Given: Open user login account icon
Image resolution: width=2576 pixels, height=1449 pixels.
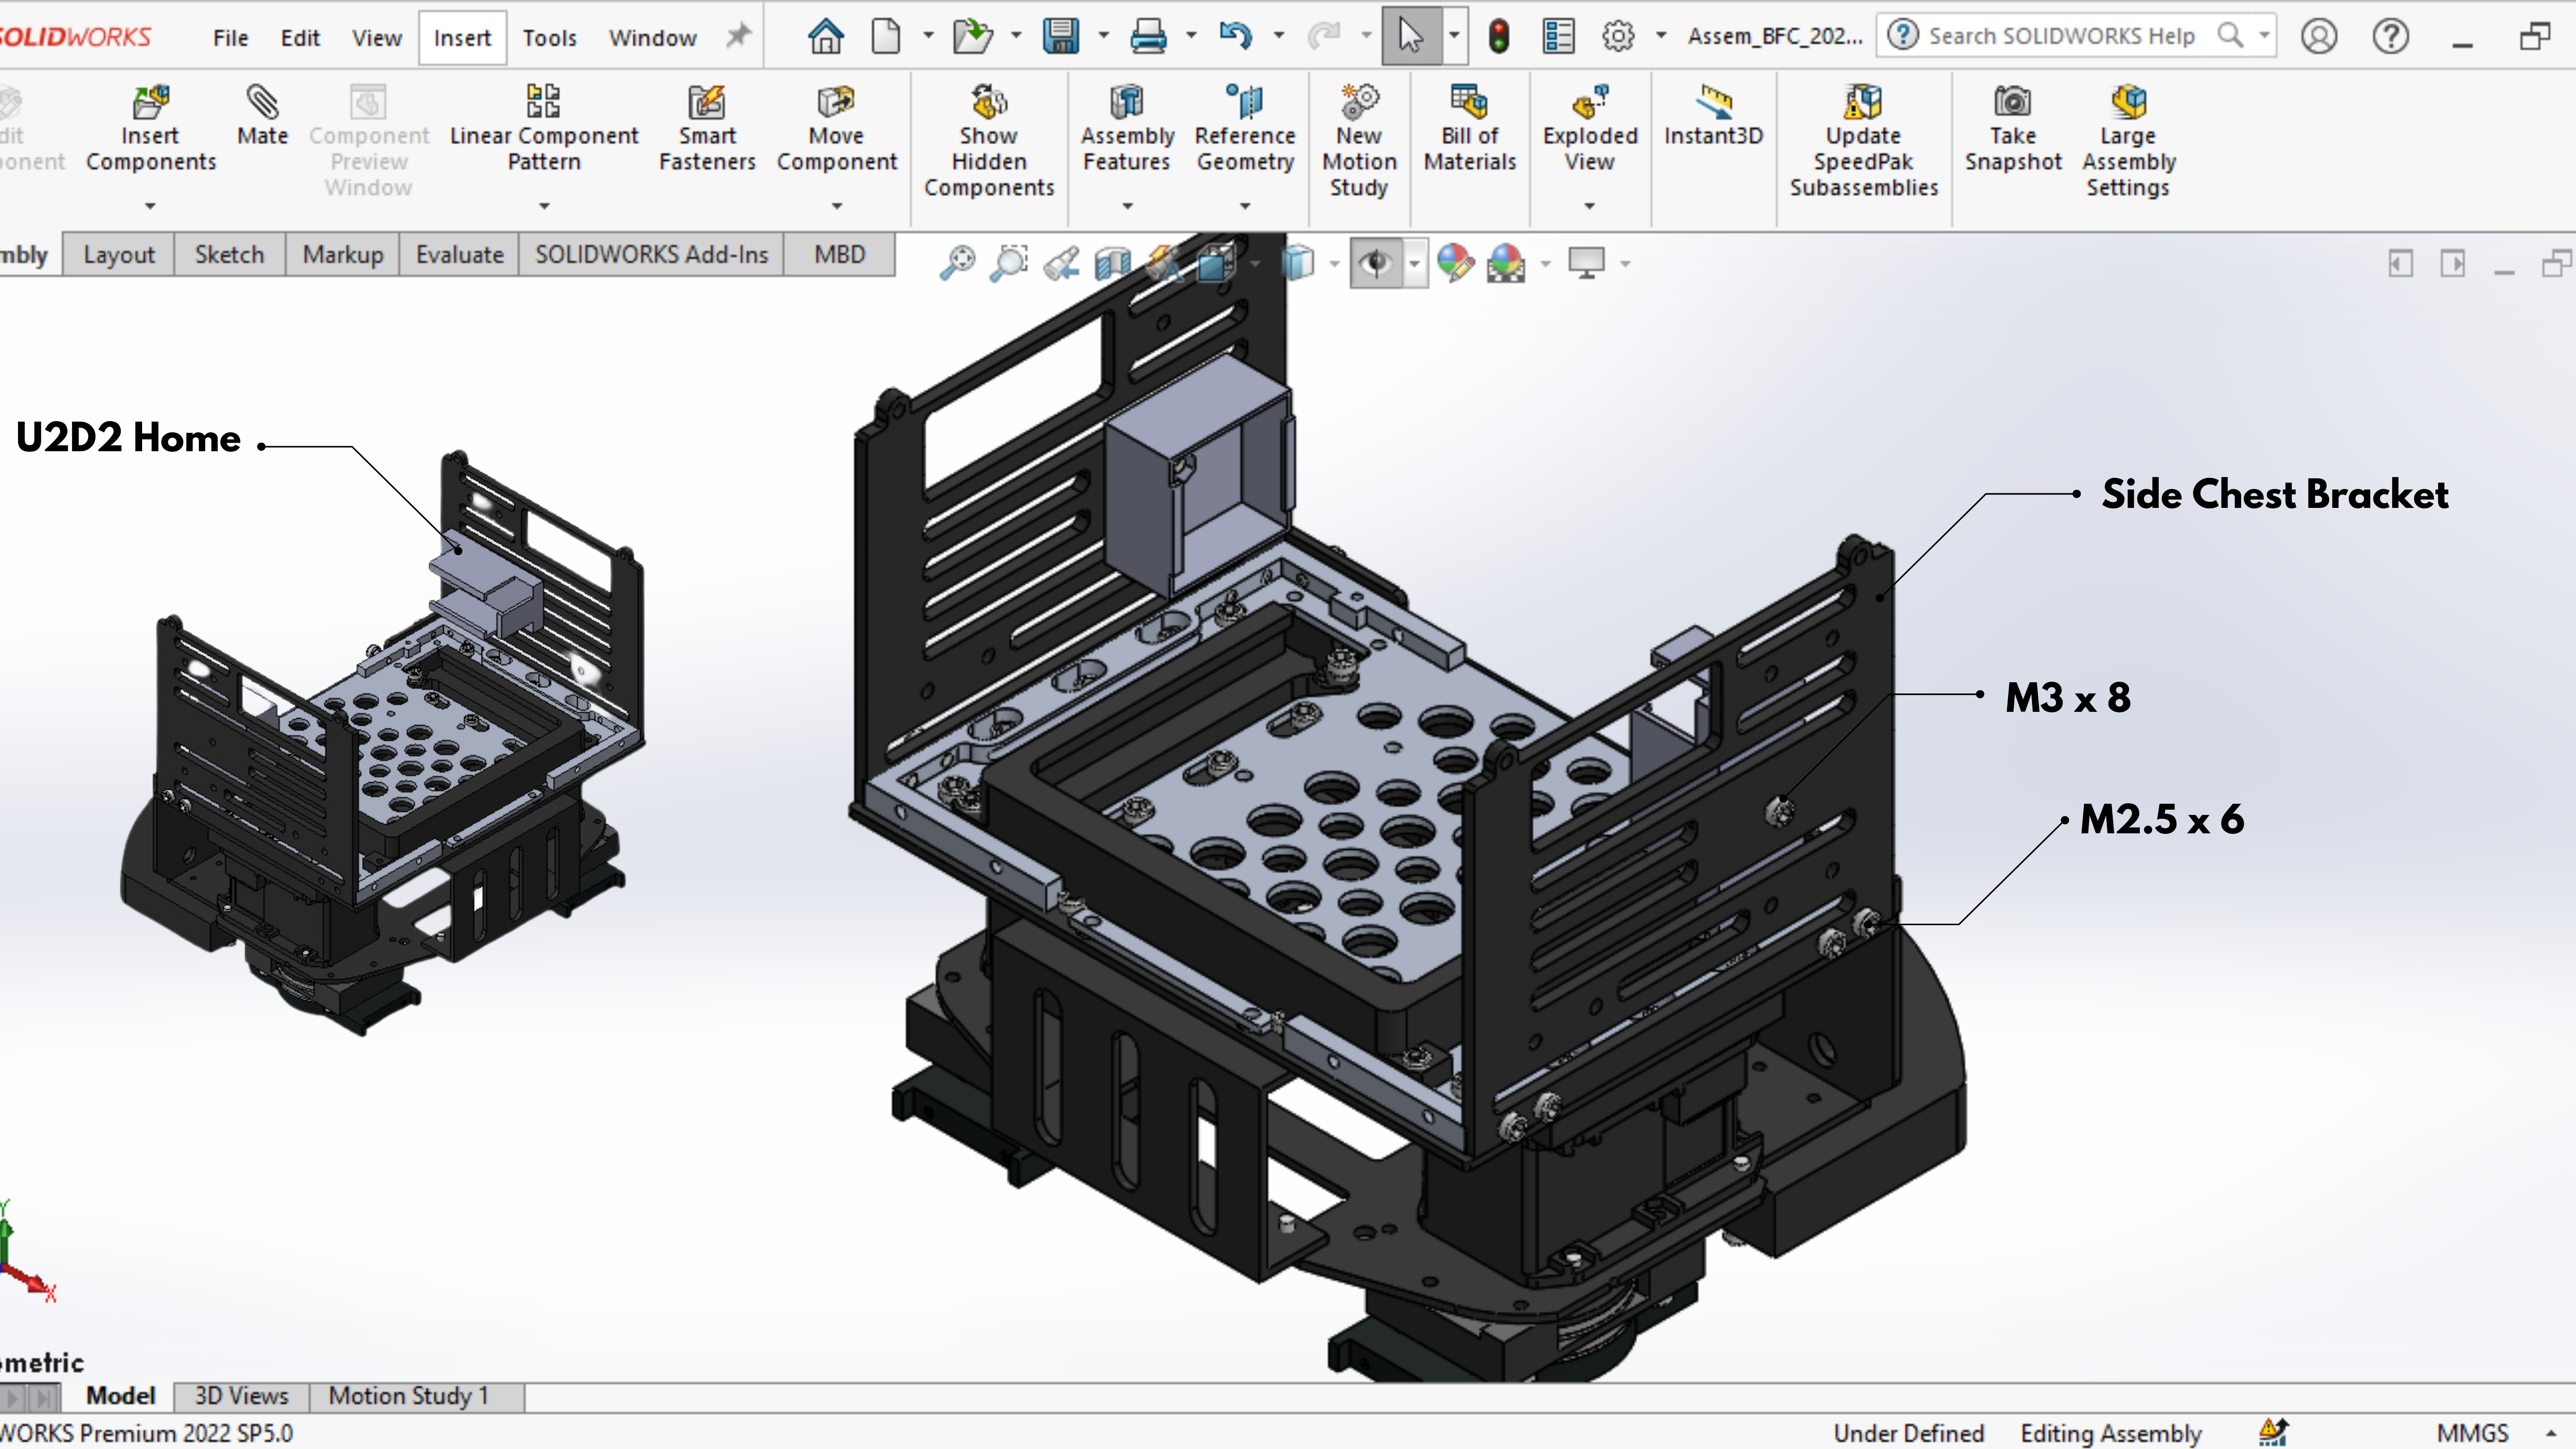Looking at the screenshot, I should pyautogui.click(x=2318, y=37).
